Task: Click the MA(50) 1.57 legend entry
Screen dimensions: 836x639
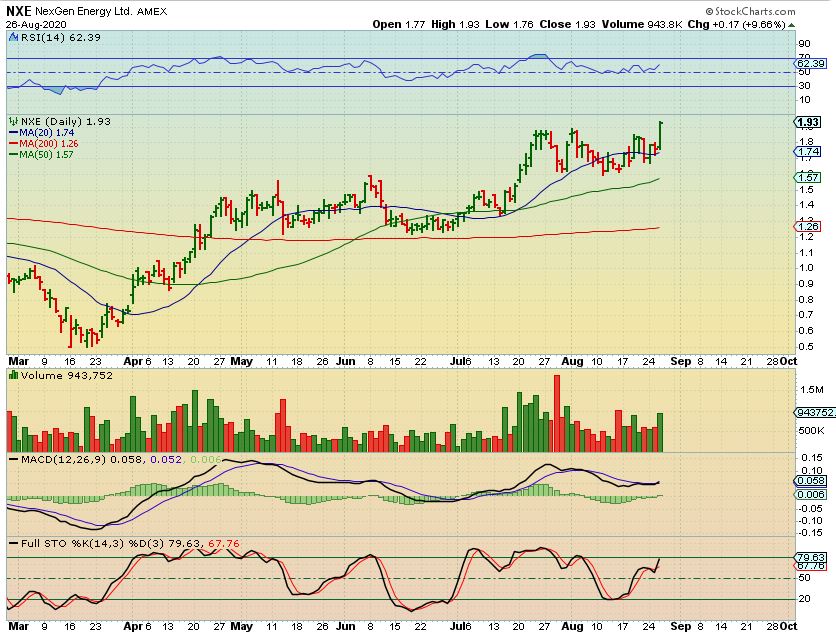Action: click(42, 155)
